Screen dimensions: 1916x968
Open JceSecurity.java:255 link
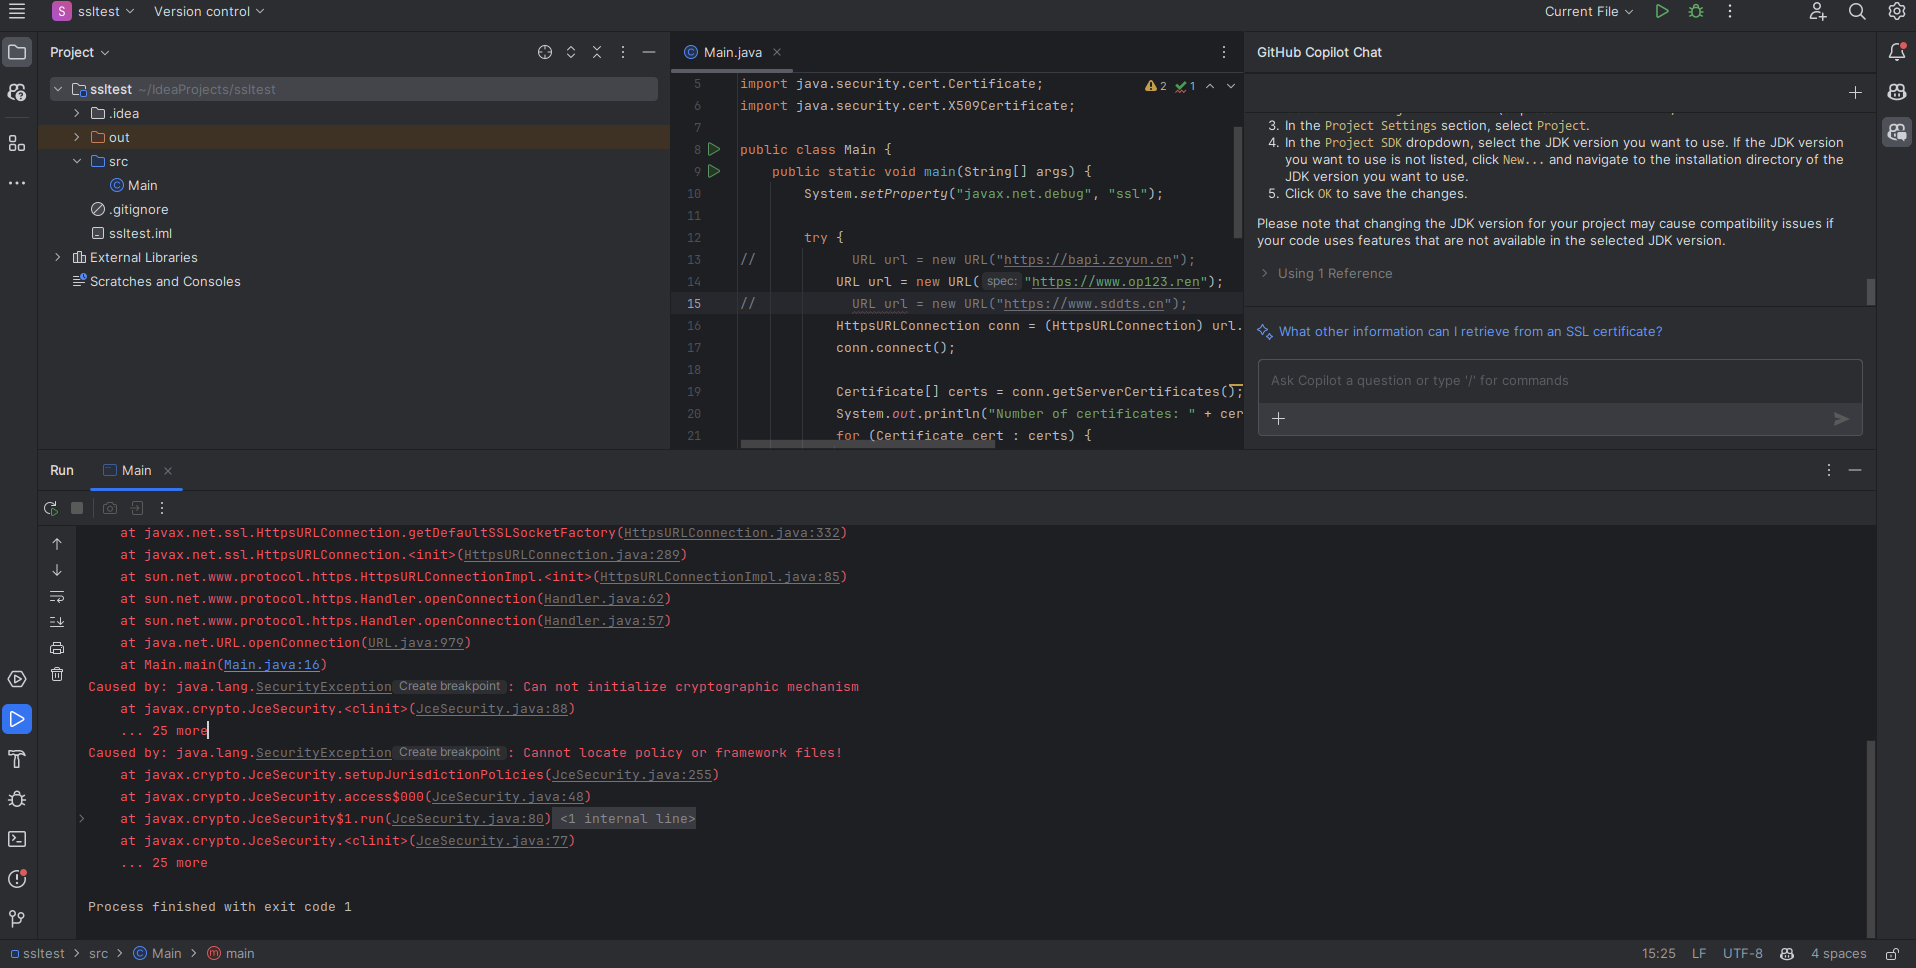[632, 775]
